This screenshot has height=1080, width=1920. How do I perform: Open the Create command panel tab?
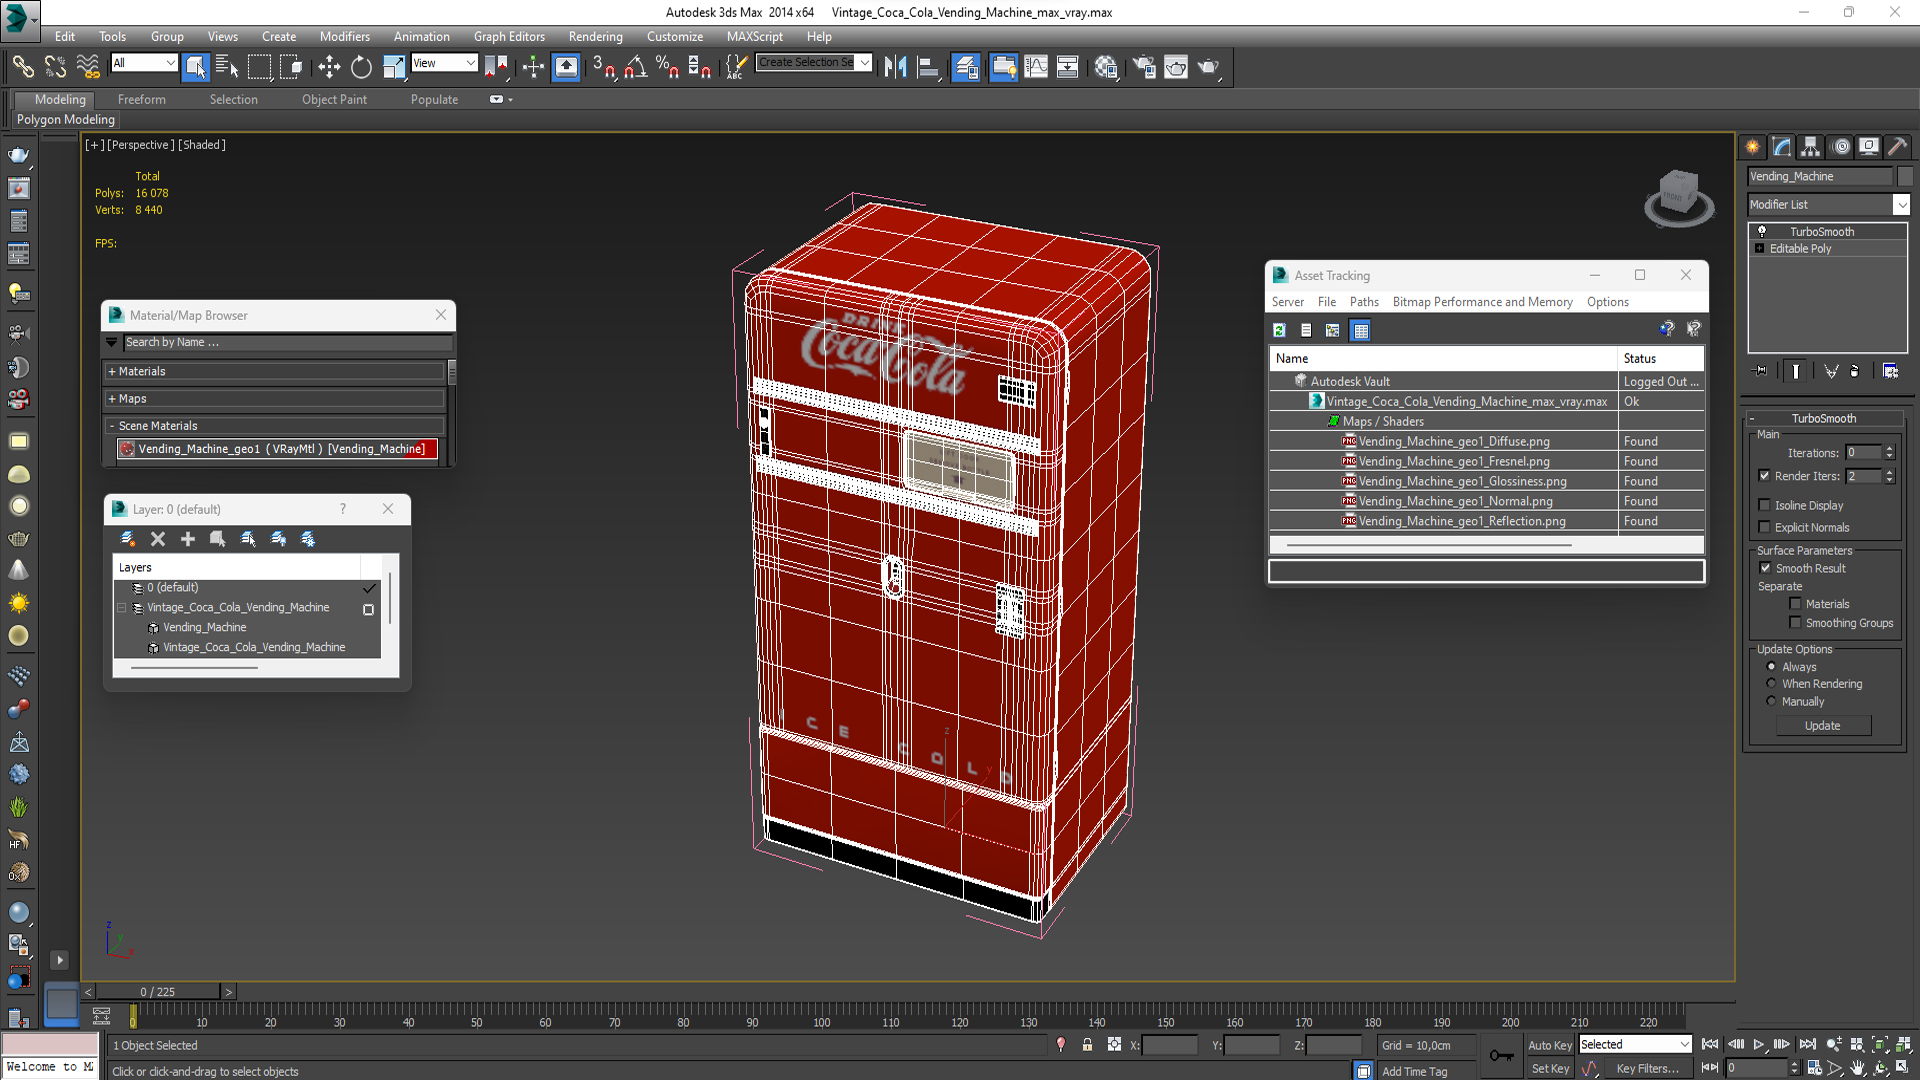tap(1753, 147)
